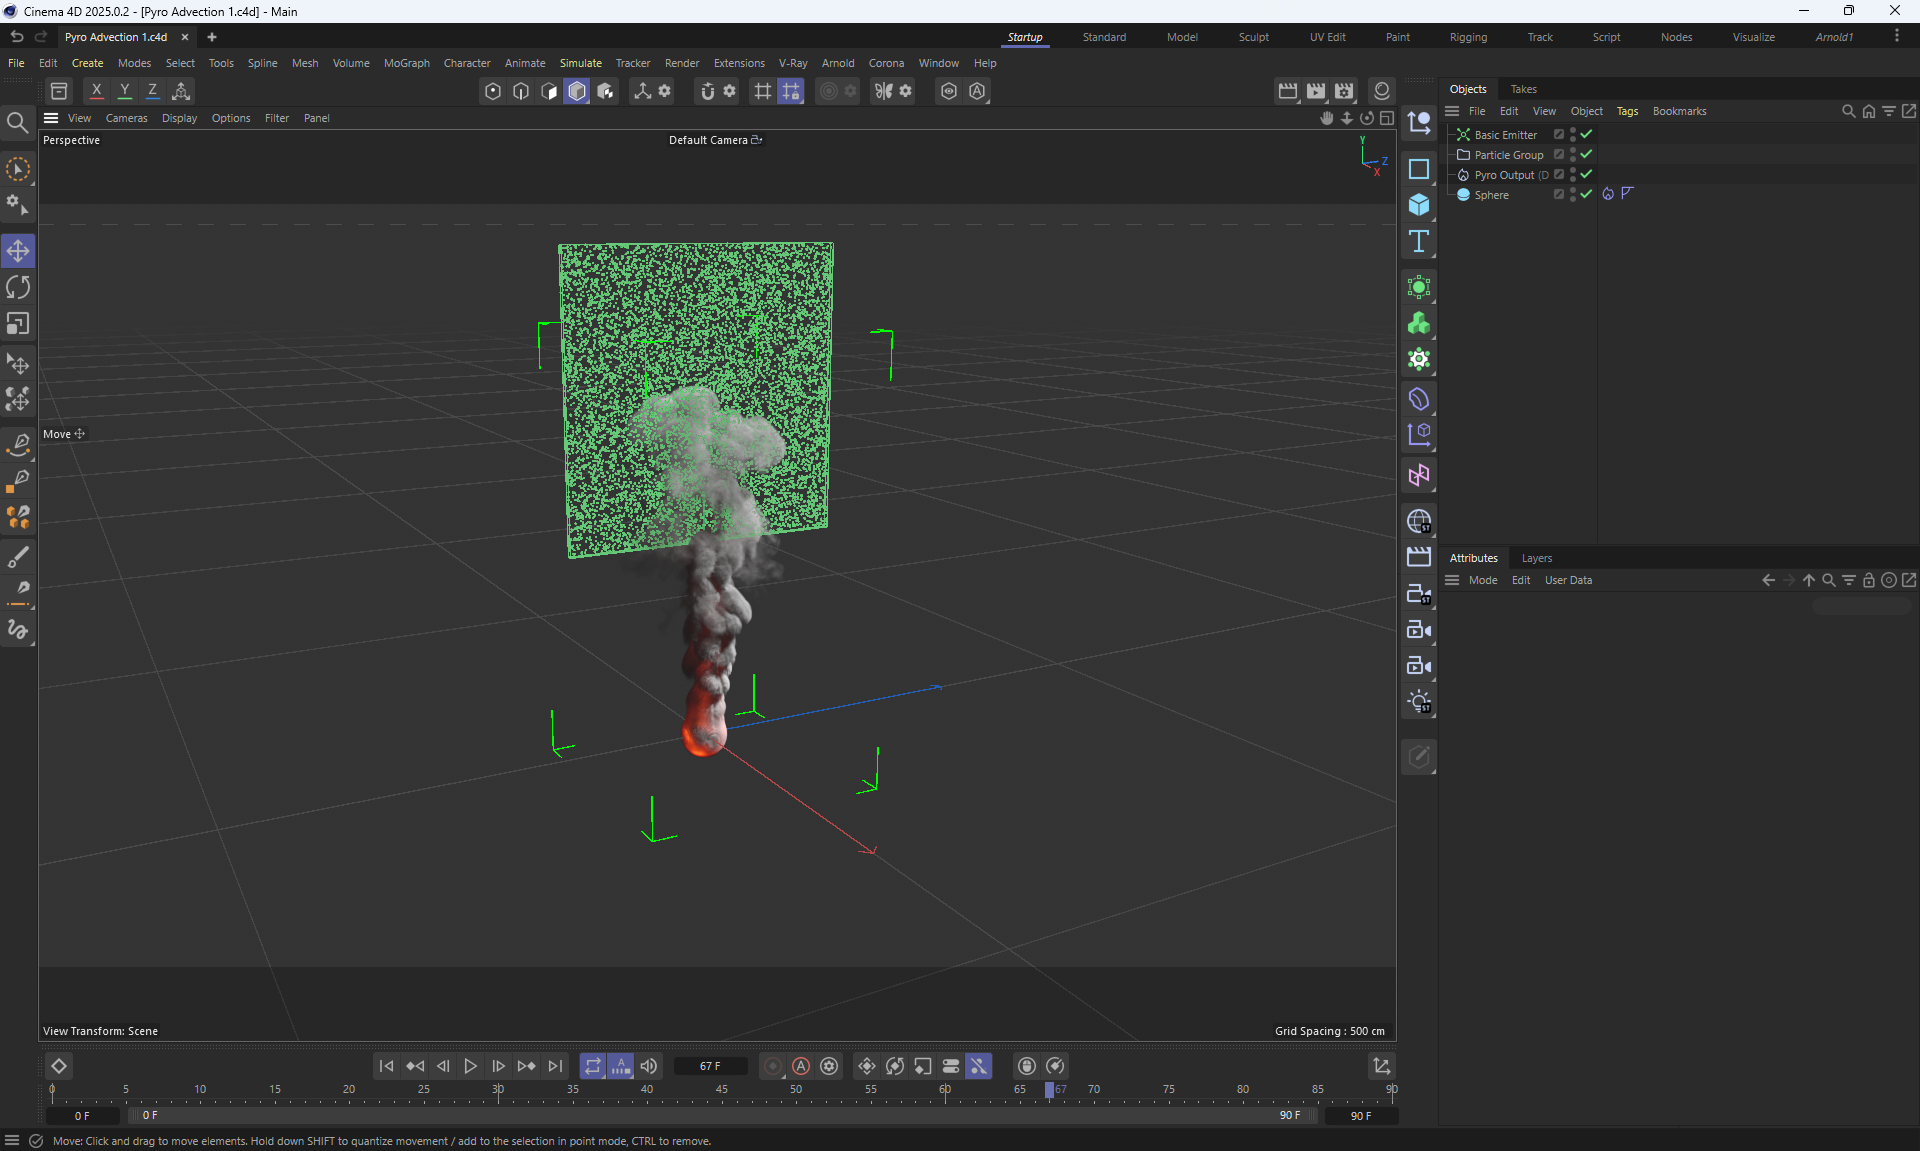Select the Rotate tool in left toolbar
The height and width of the screenshot is (1151, 1920).
[18, 288]
